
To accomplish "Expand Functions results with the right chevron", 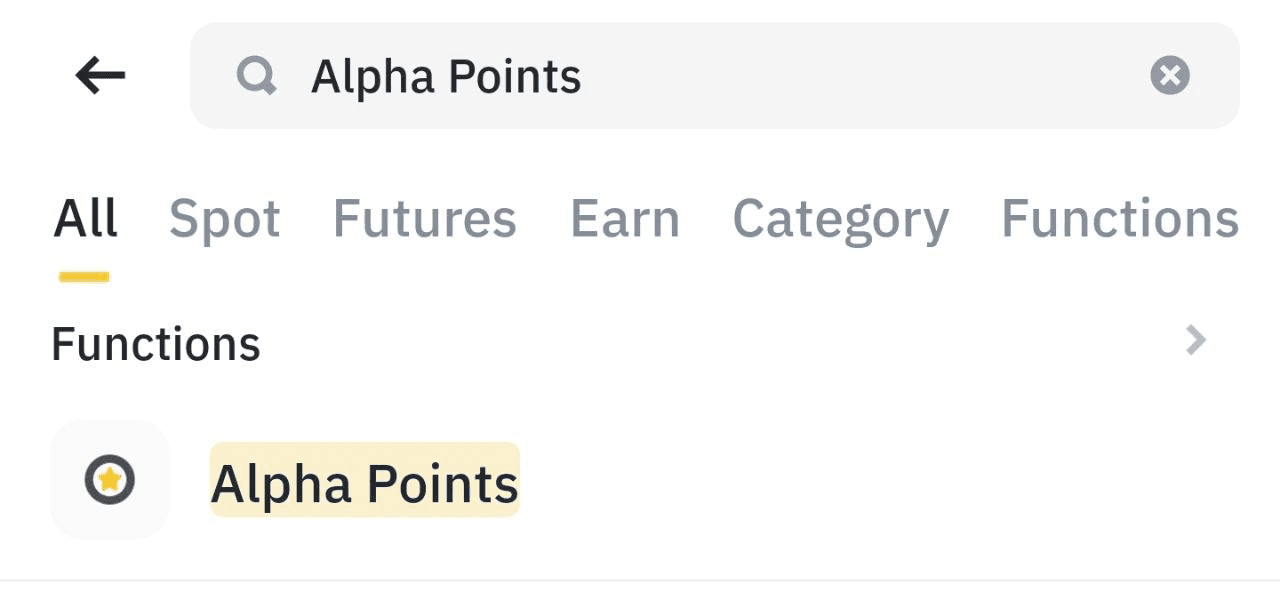I will pyautogui.click(x=1196, y=341).
